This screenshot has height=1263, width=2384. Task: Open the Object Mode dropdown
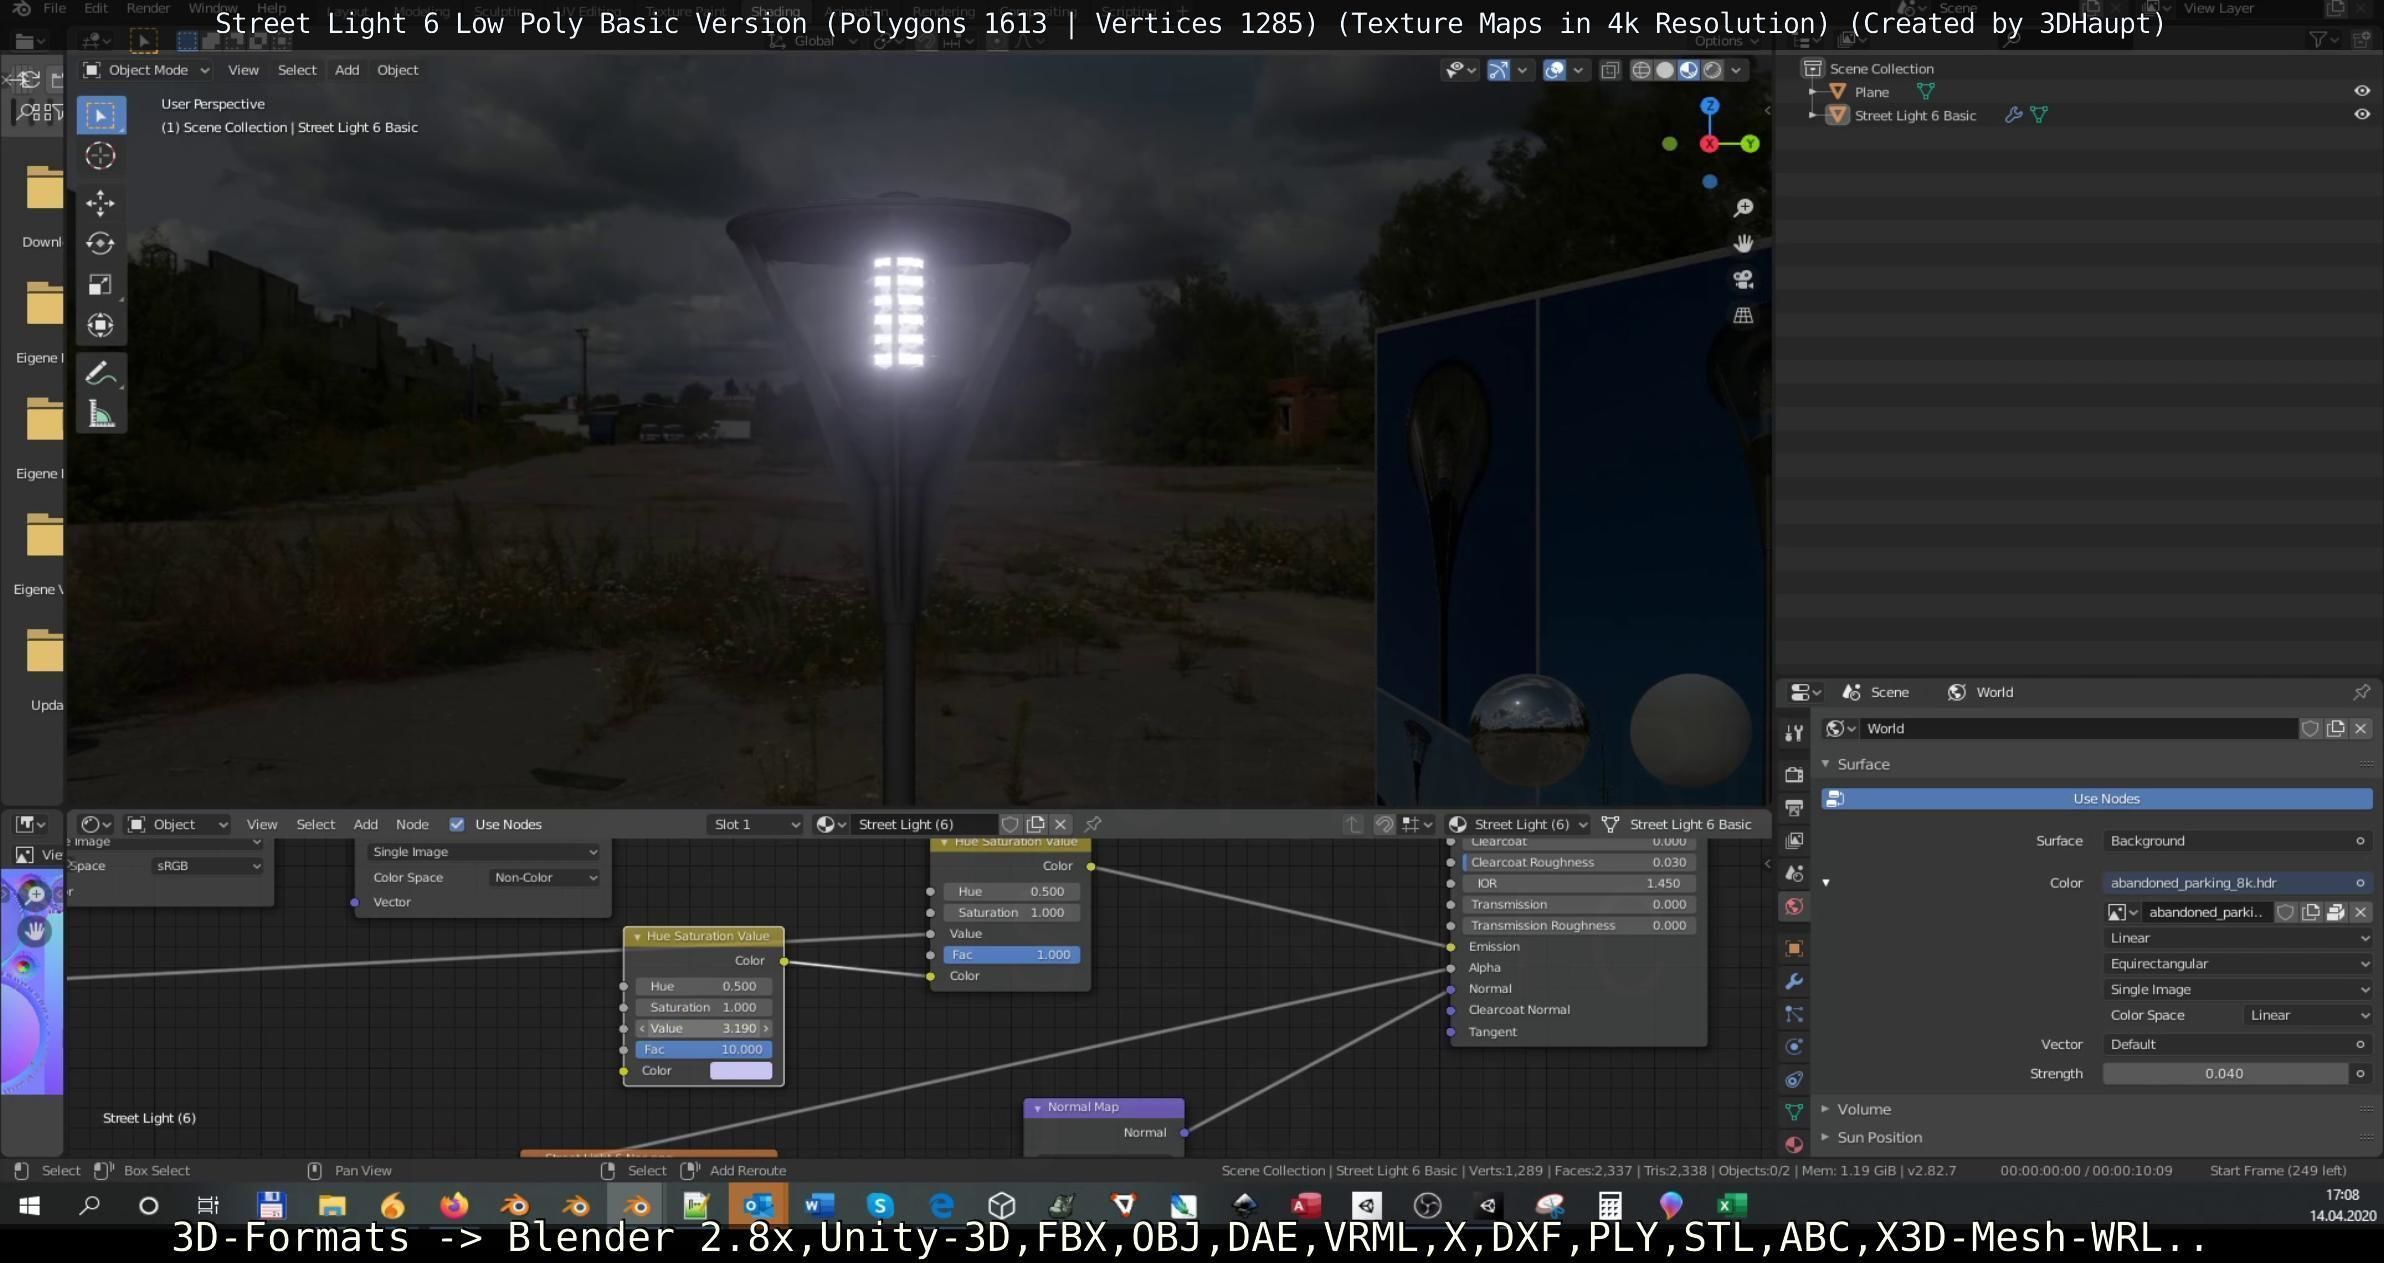click(146, 70)
